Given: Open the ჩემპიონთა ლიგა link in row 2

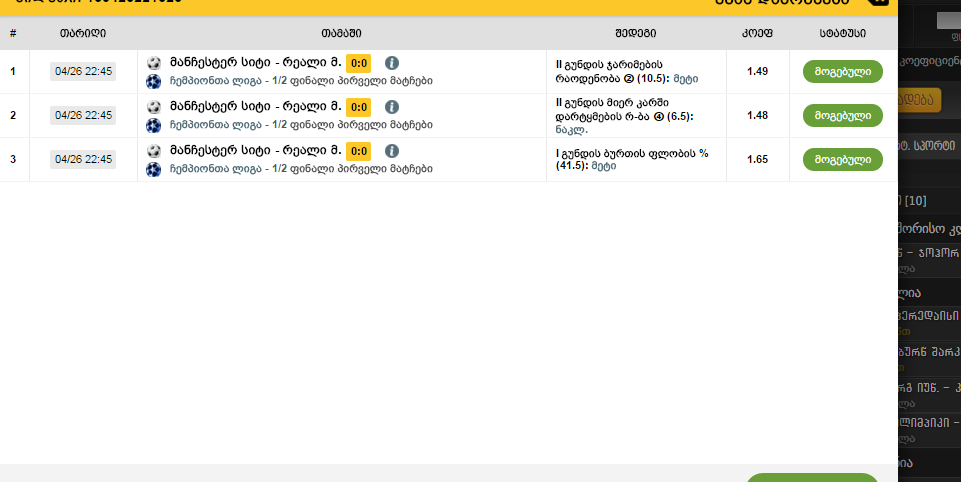Looking at the screenshot, I should [x=216, y=125].
